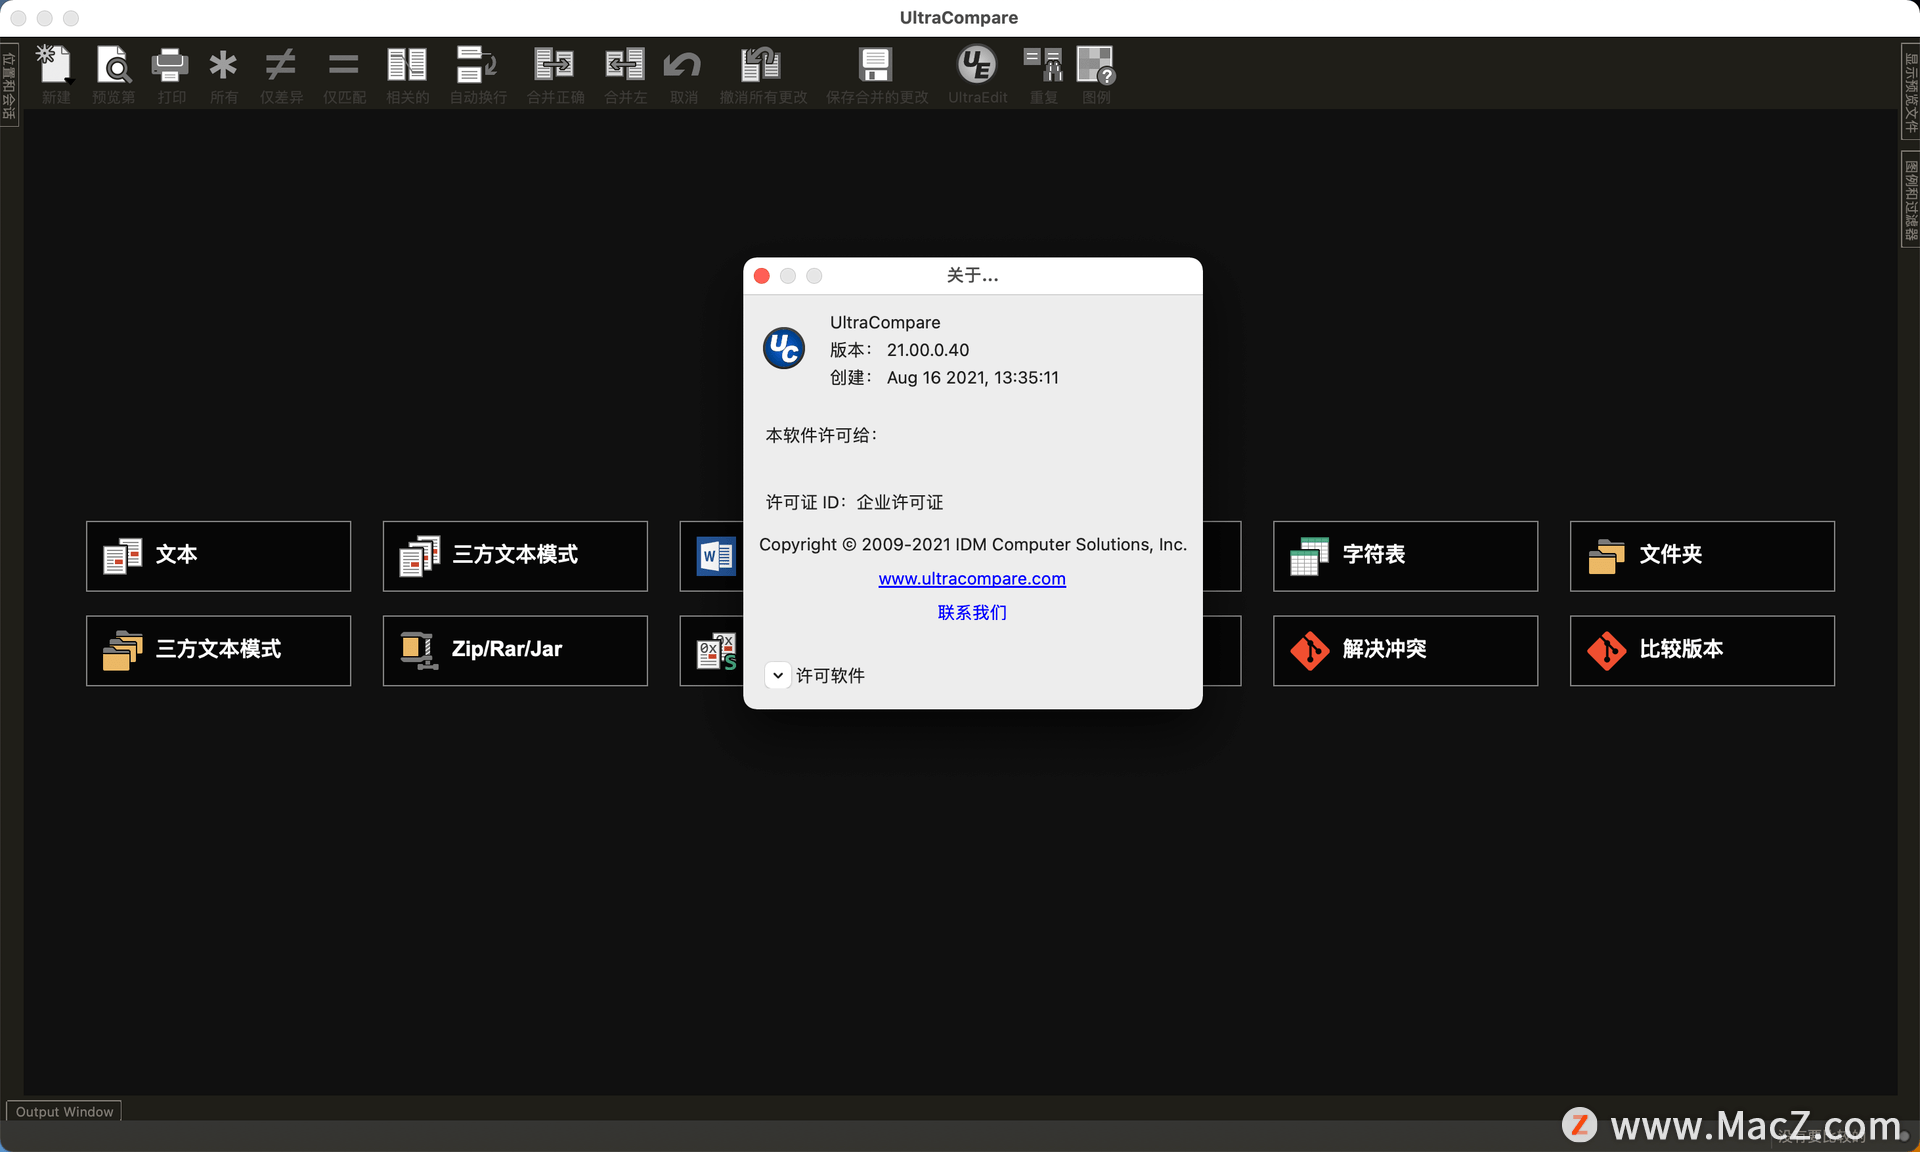
Task: Click the 相关的 side-by-side icon
Action: (x=407, y=66)
